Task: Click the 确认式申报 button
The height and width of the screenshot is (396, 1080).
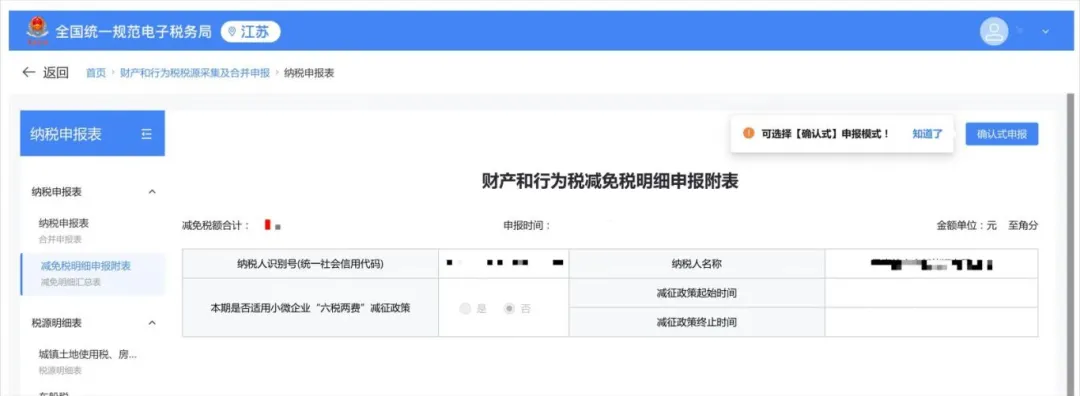Action: (1001, 134)
